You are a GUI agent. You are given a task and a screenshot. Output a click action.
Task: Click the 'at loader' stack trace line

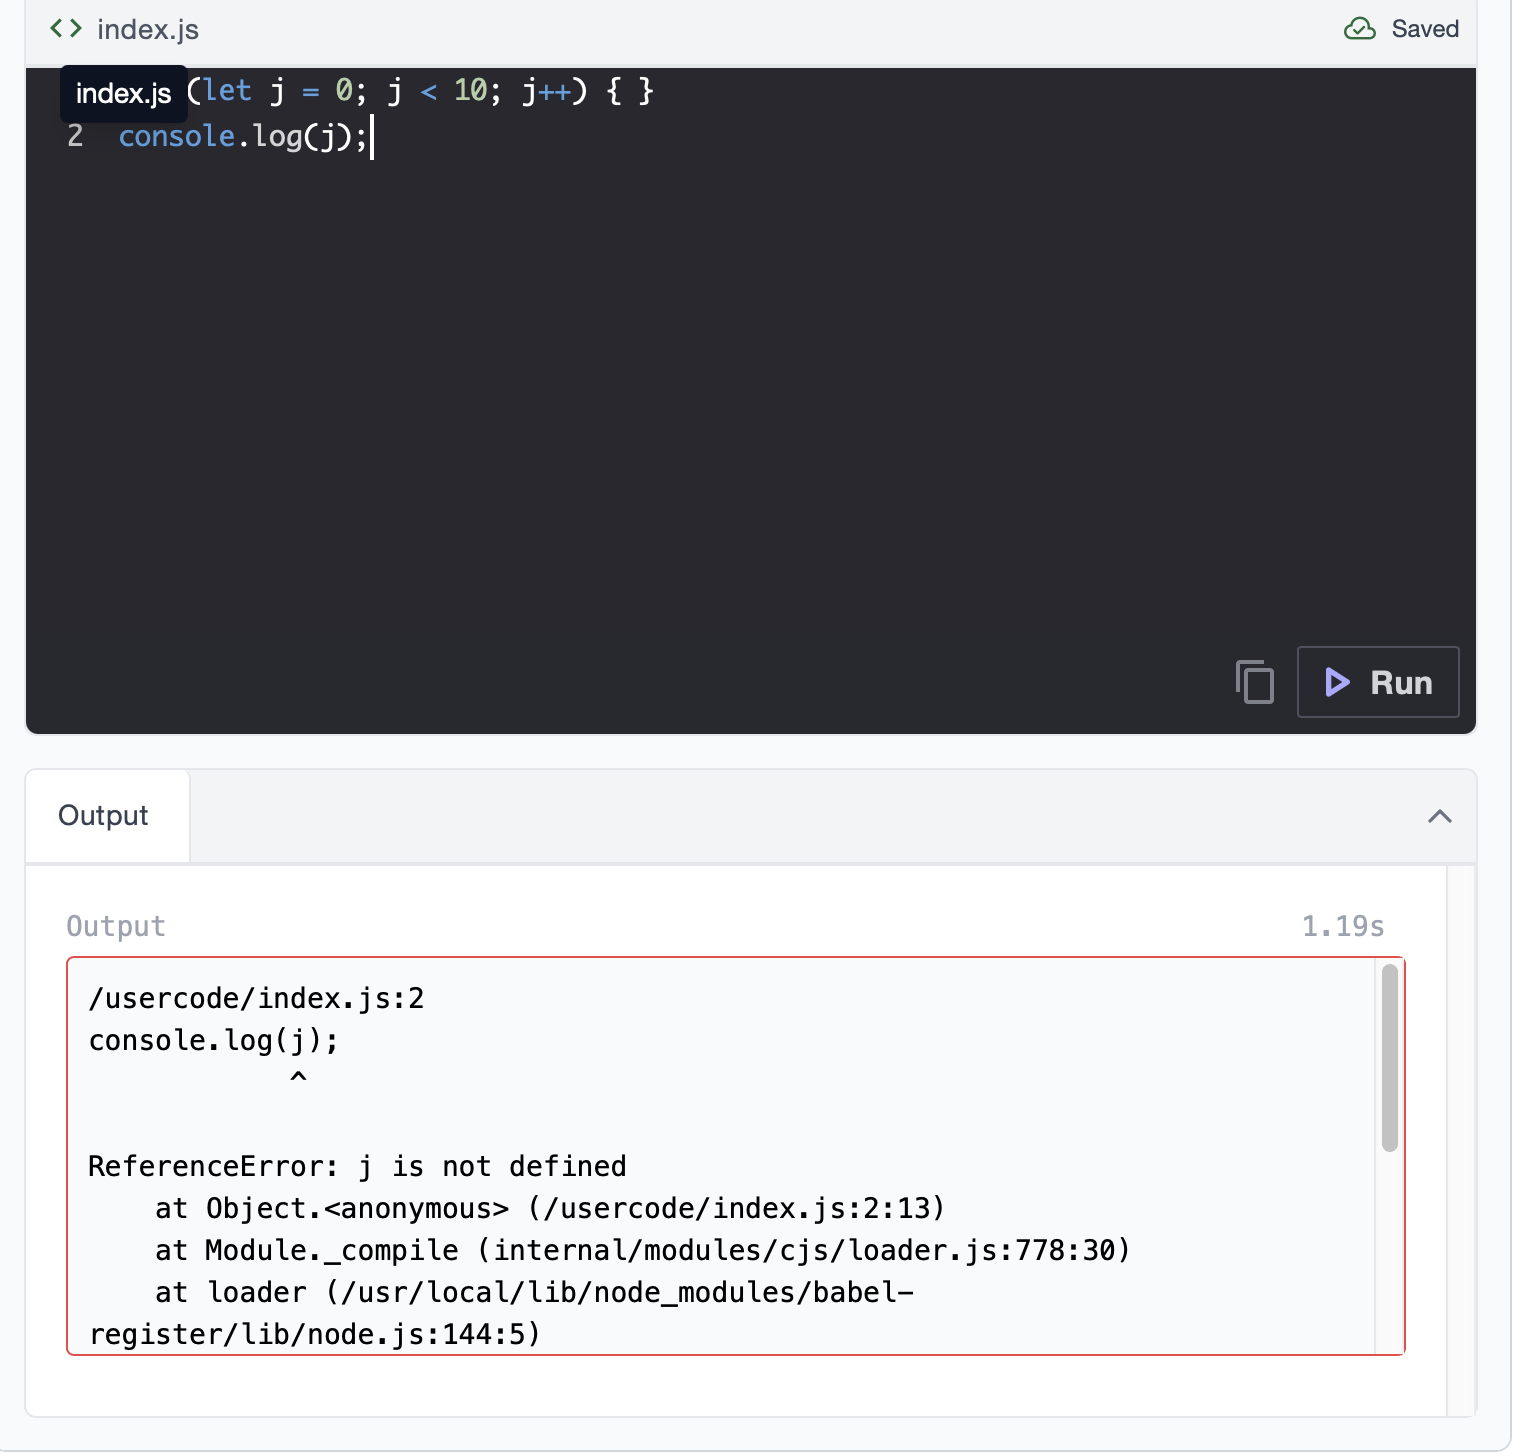coord(500,1313)
